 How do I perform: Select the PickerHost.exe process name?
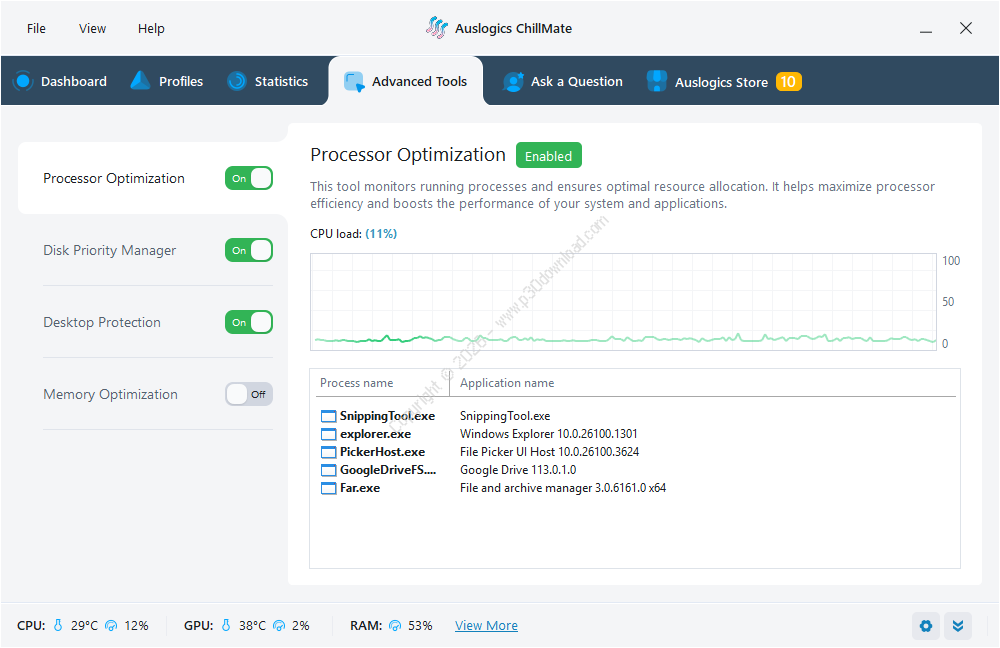click(382, 452)
